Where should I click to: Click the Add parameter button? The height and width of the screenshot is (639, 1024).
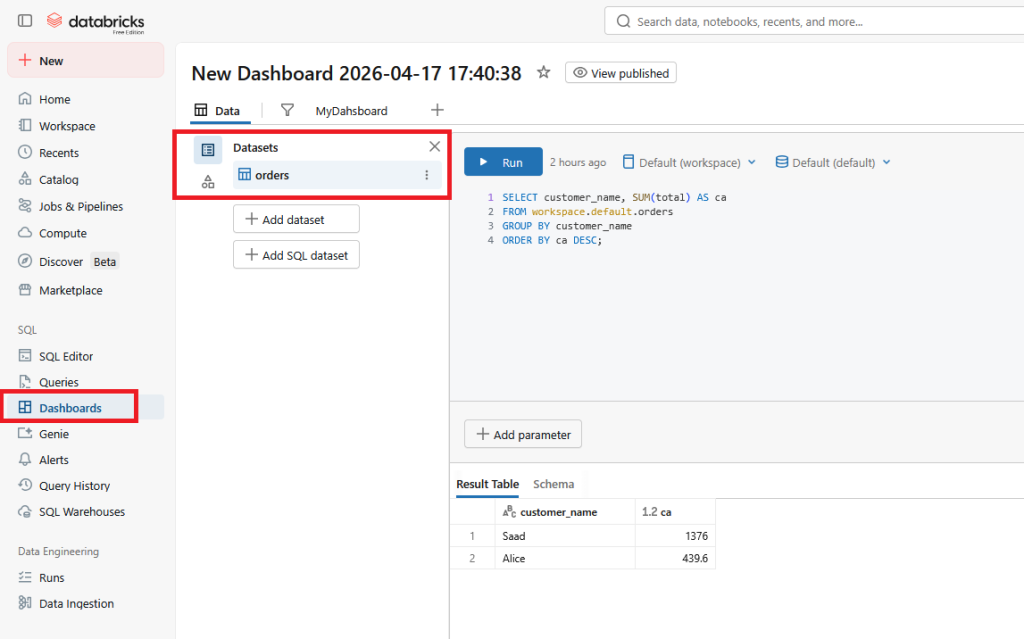point(523,435)
